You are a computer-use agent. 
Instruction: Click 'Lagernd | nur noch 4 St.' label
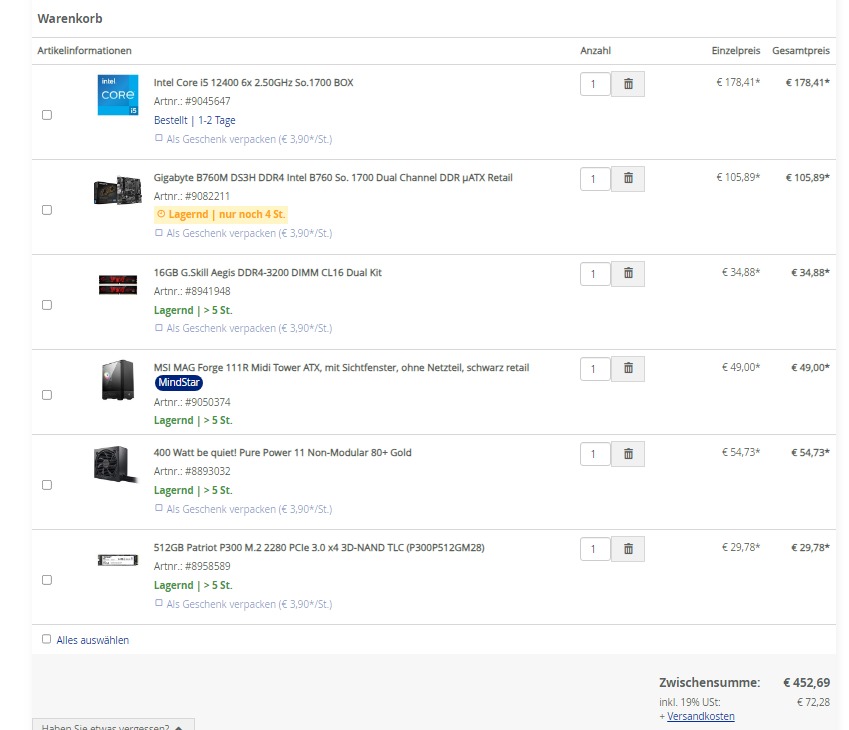220,214
